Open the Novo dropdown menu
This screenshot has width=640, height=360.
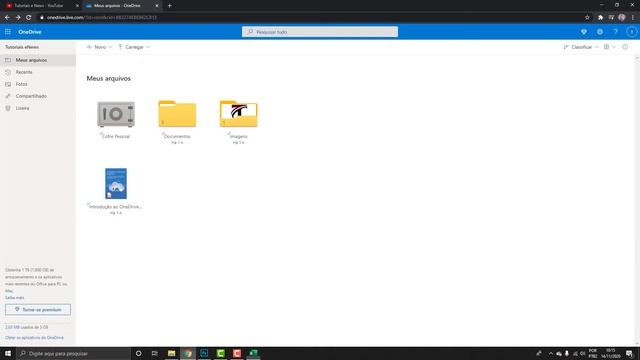(x=99, y=47)
